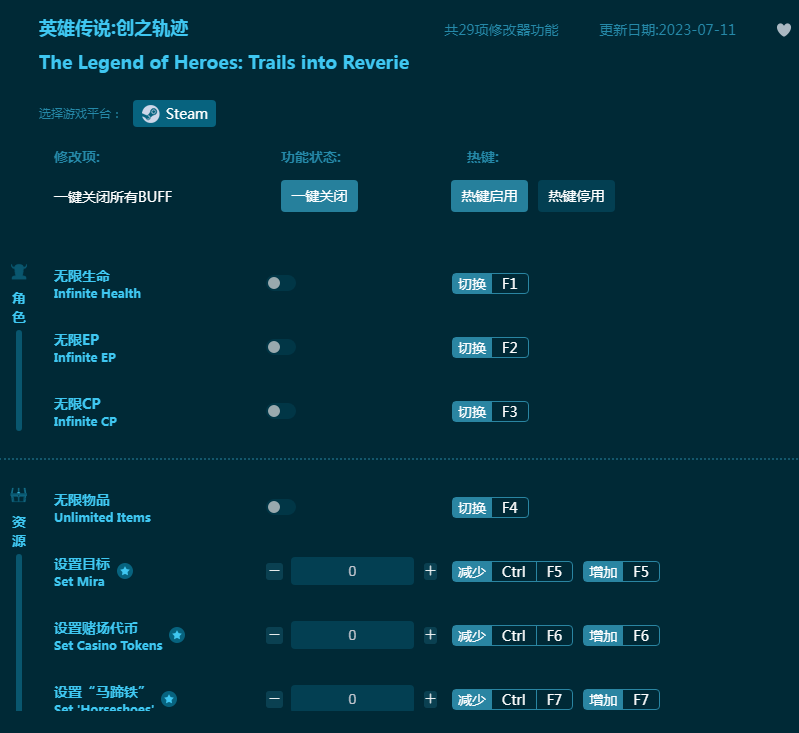Click 增加 F7 hotkey button
799x733 pixels.
(621, 700)
